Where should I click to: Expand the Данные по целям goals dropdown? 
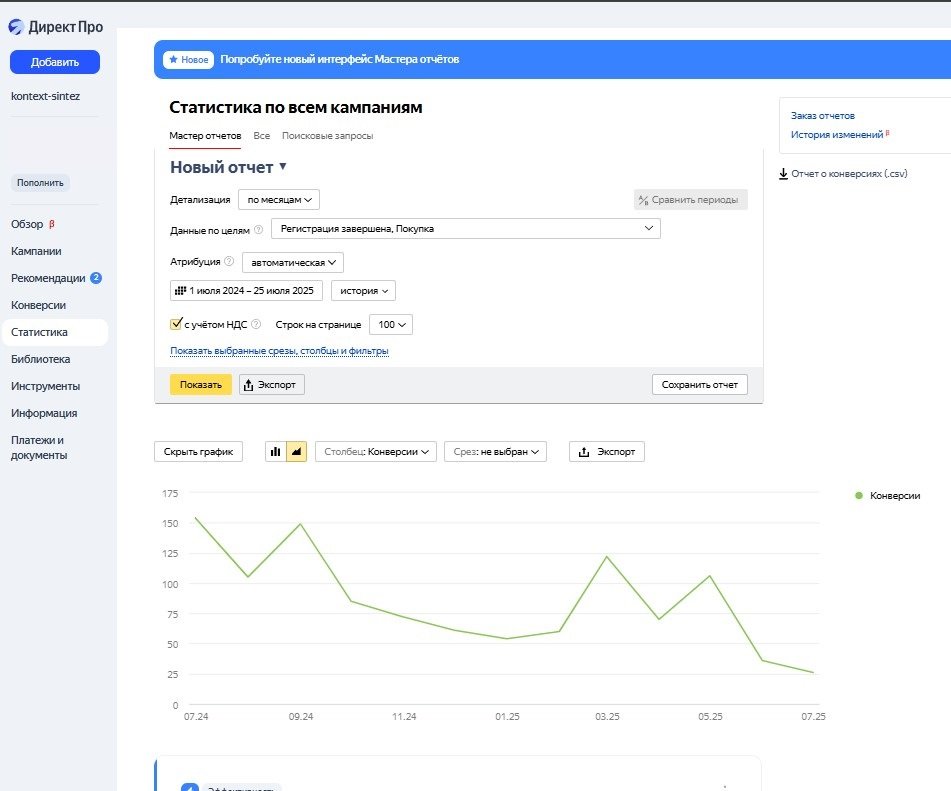click(465, 229)
